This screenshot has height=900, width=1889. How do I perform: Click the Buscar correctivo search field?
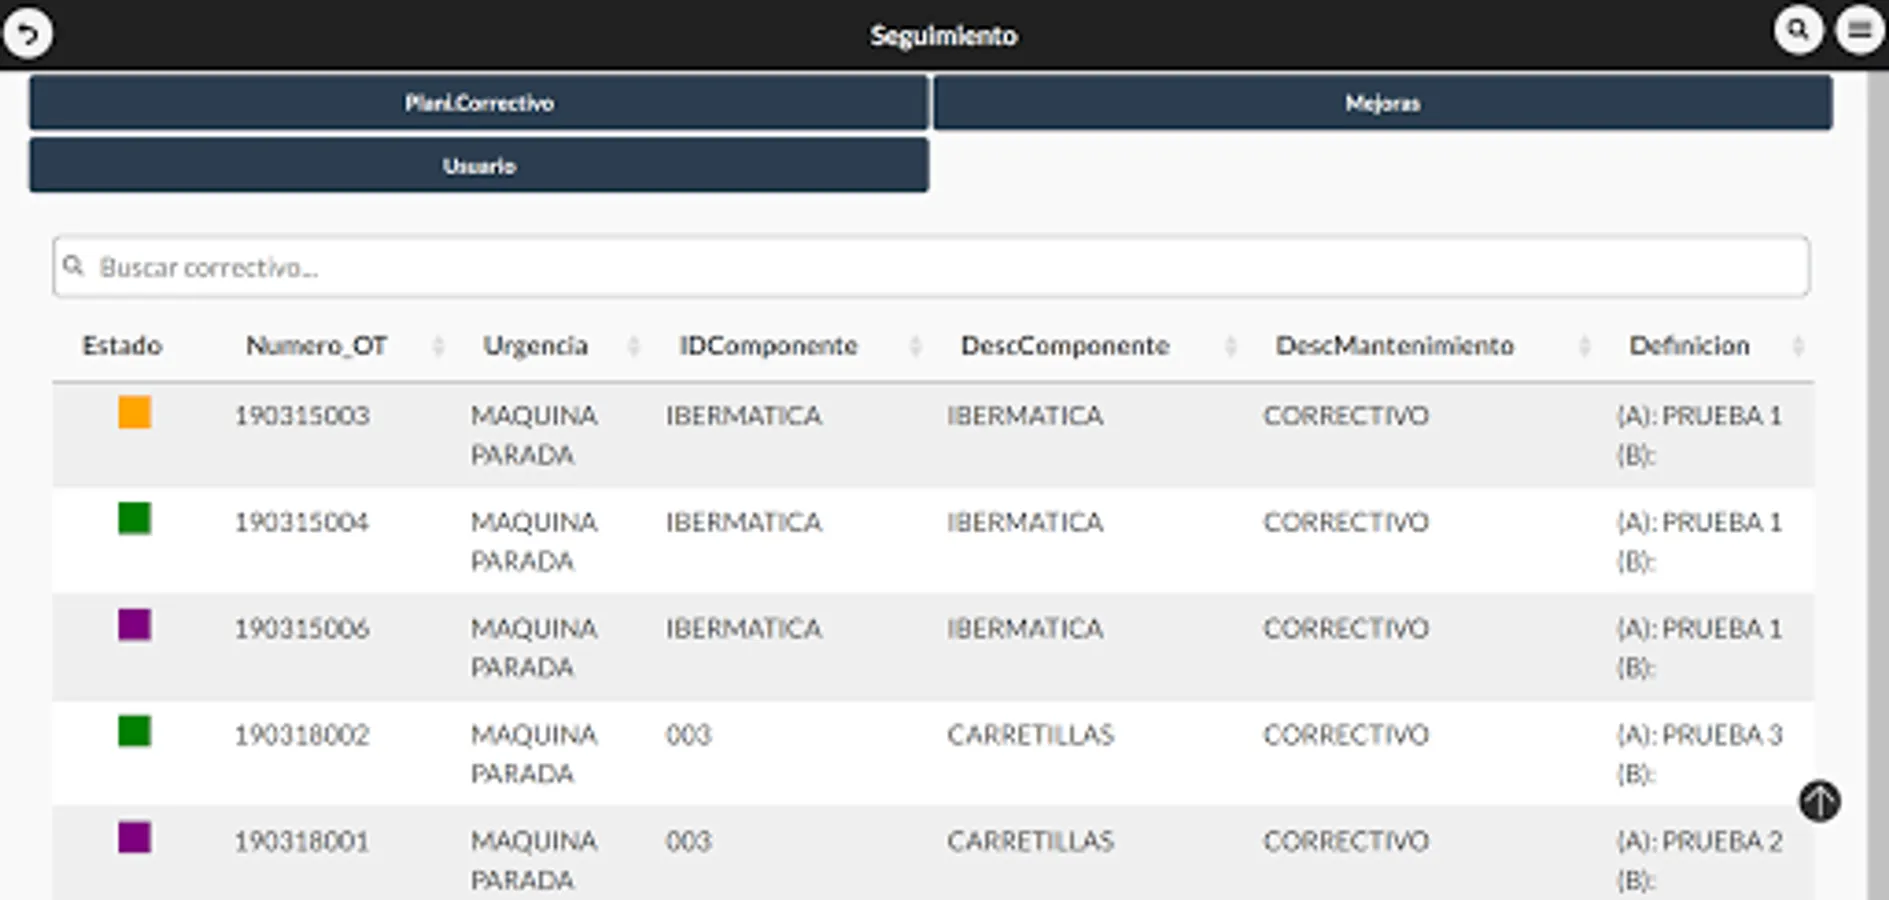(x=931, y=266)
